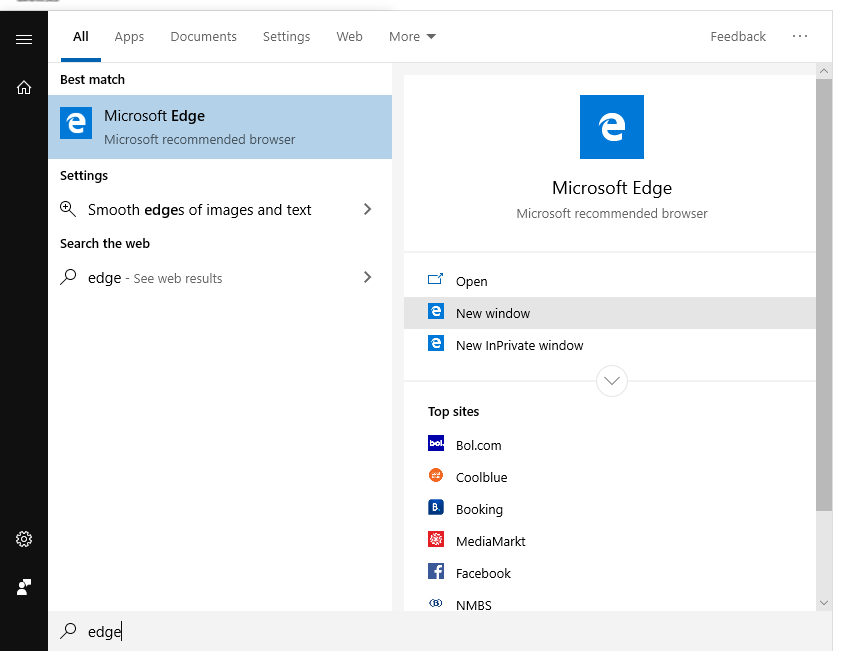Click the Coolblue site icon
The width and height of the screenshot is (843, 651).
[435, 475]
